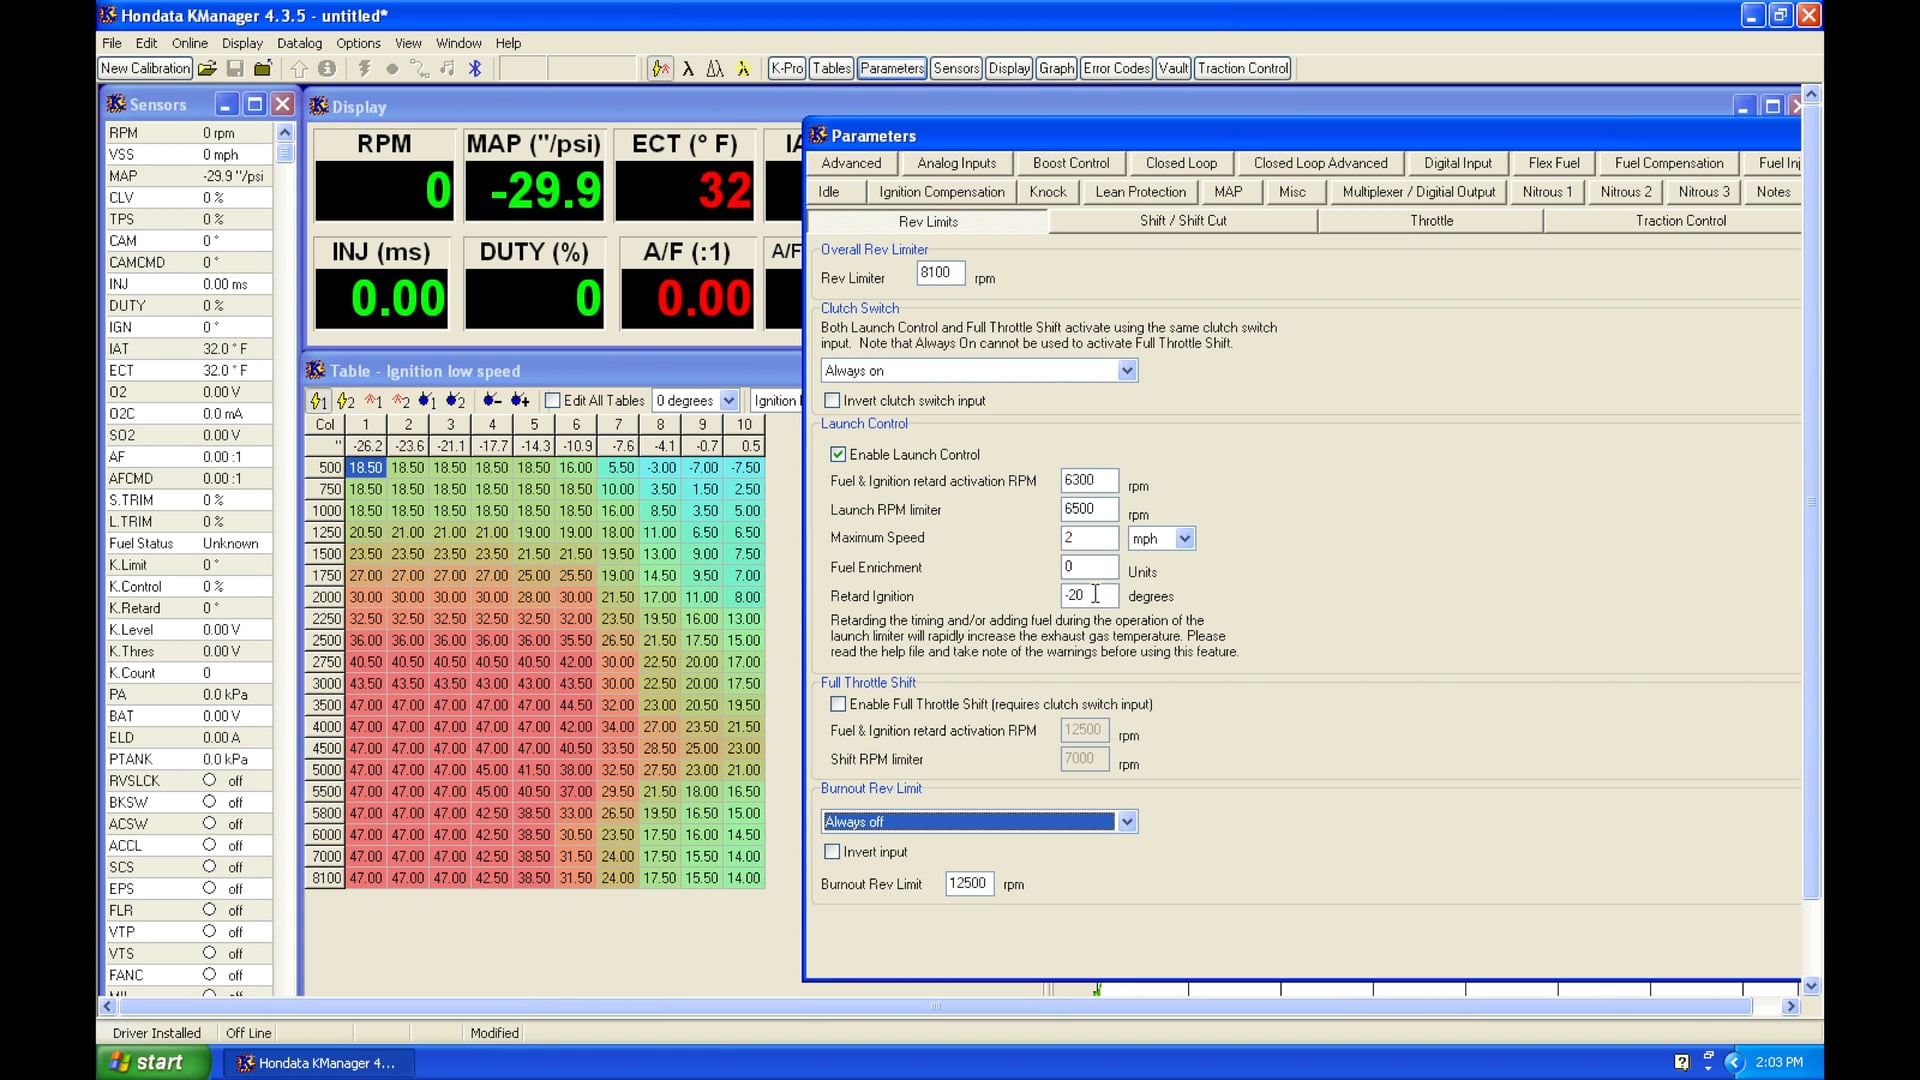
Task: Enable the Edit All Tables checkbox
Action: [x=554, y=400]
